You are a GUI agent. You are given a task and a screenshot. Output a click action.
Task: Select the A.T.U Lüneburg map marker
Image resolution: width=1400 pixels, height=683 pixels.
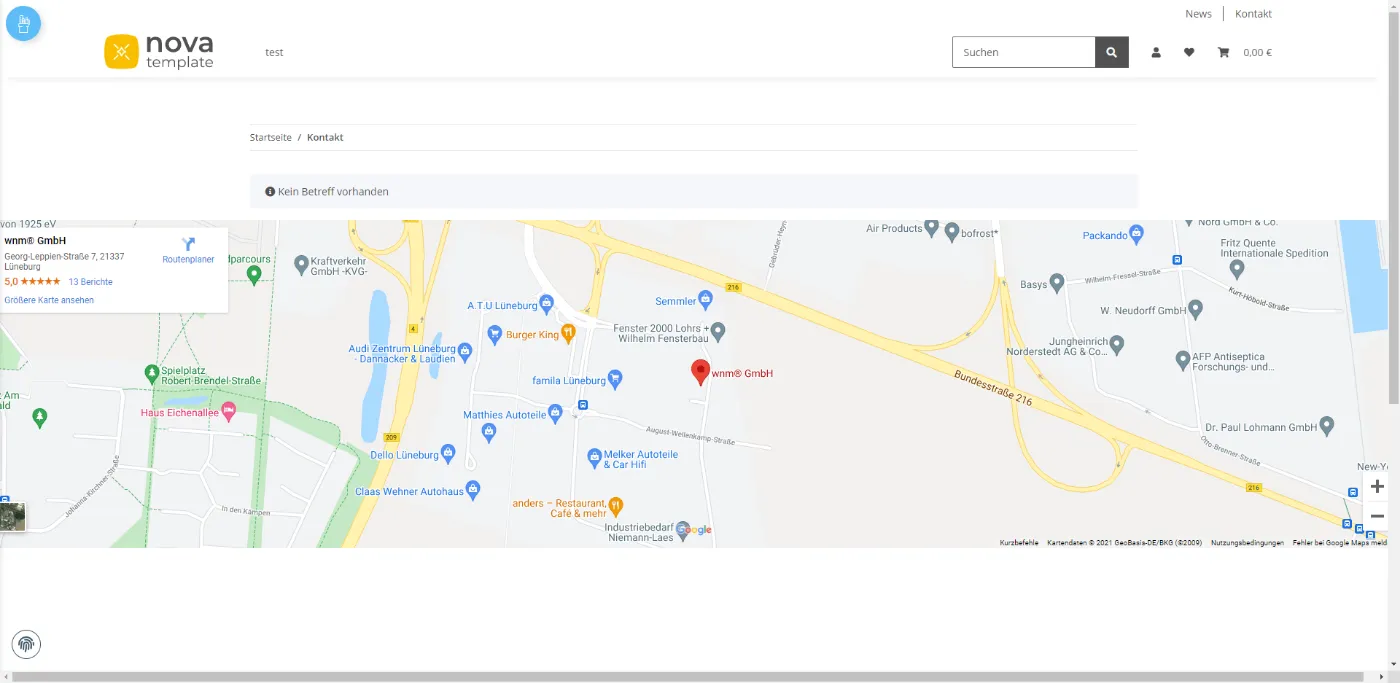click(546, 303)
